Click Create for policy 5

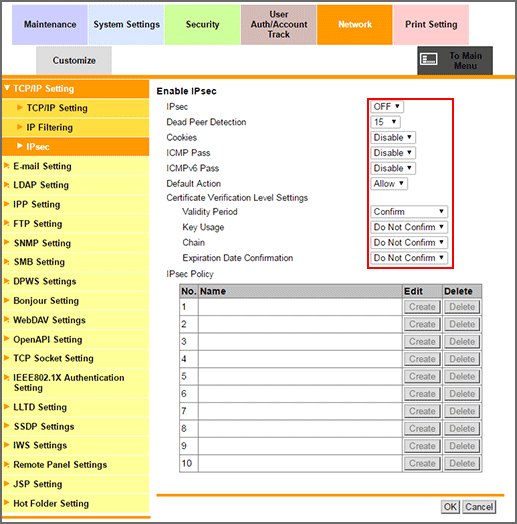coord(422,376)
